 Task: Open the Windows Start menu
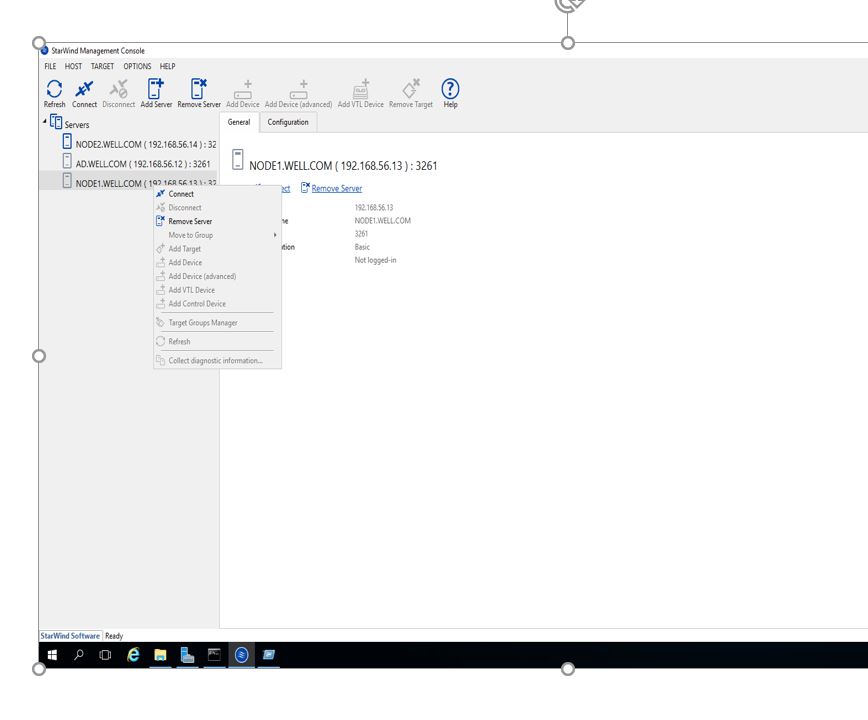click(52, 655)
